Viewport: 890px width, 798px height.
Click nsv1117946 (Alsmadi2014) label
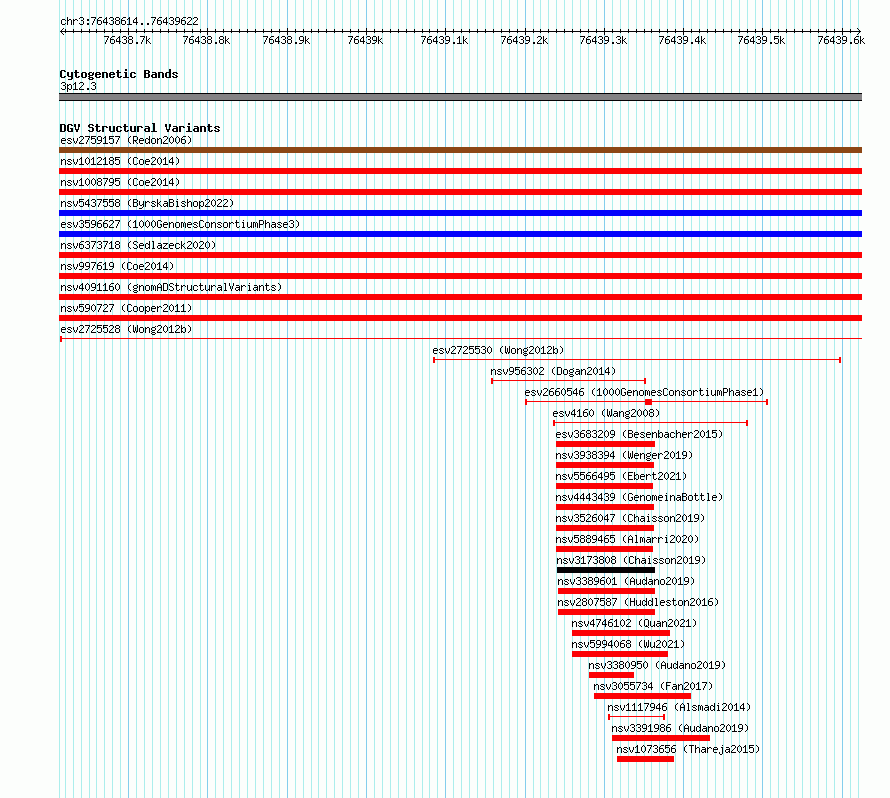coord(679,707)
